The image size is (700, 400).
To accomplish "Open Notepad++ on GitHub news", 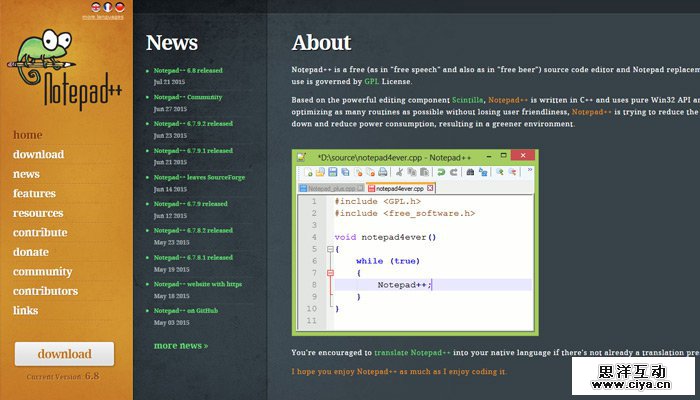I will point(186,310).
